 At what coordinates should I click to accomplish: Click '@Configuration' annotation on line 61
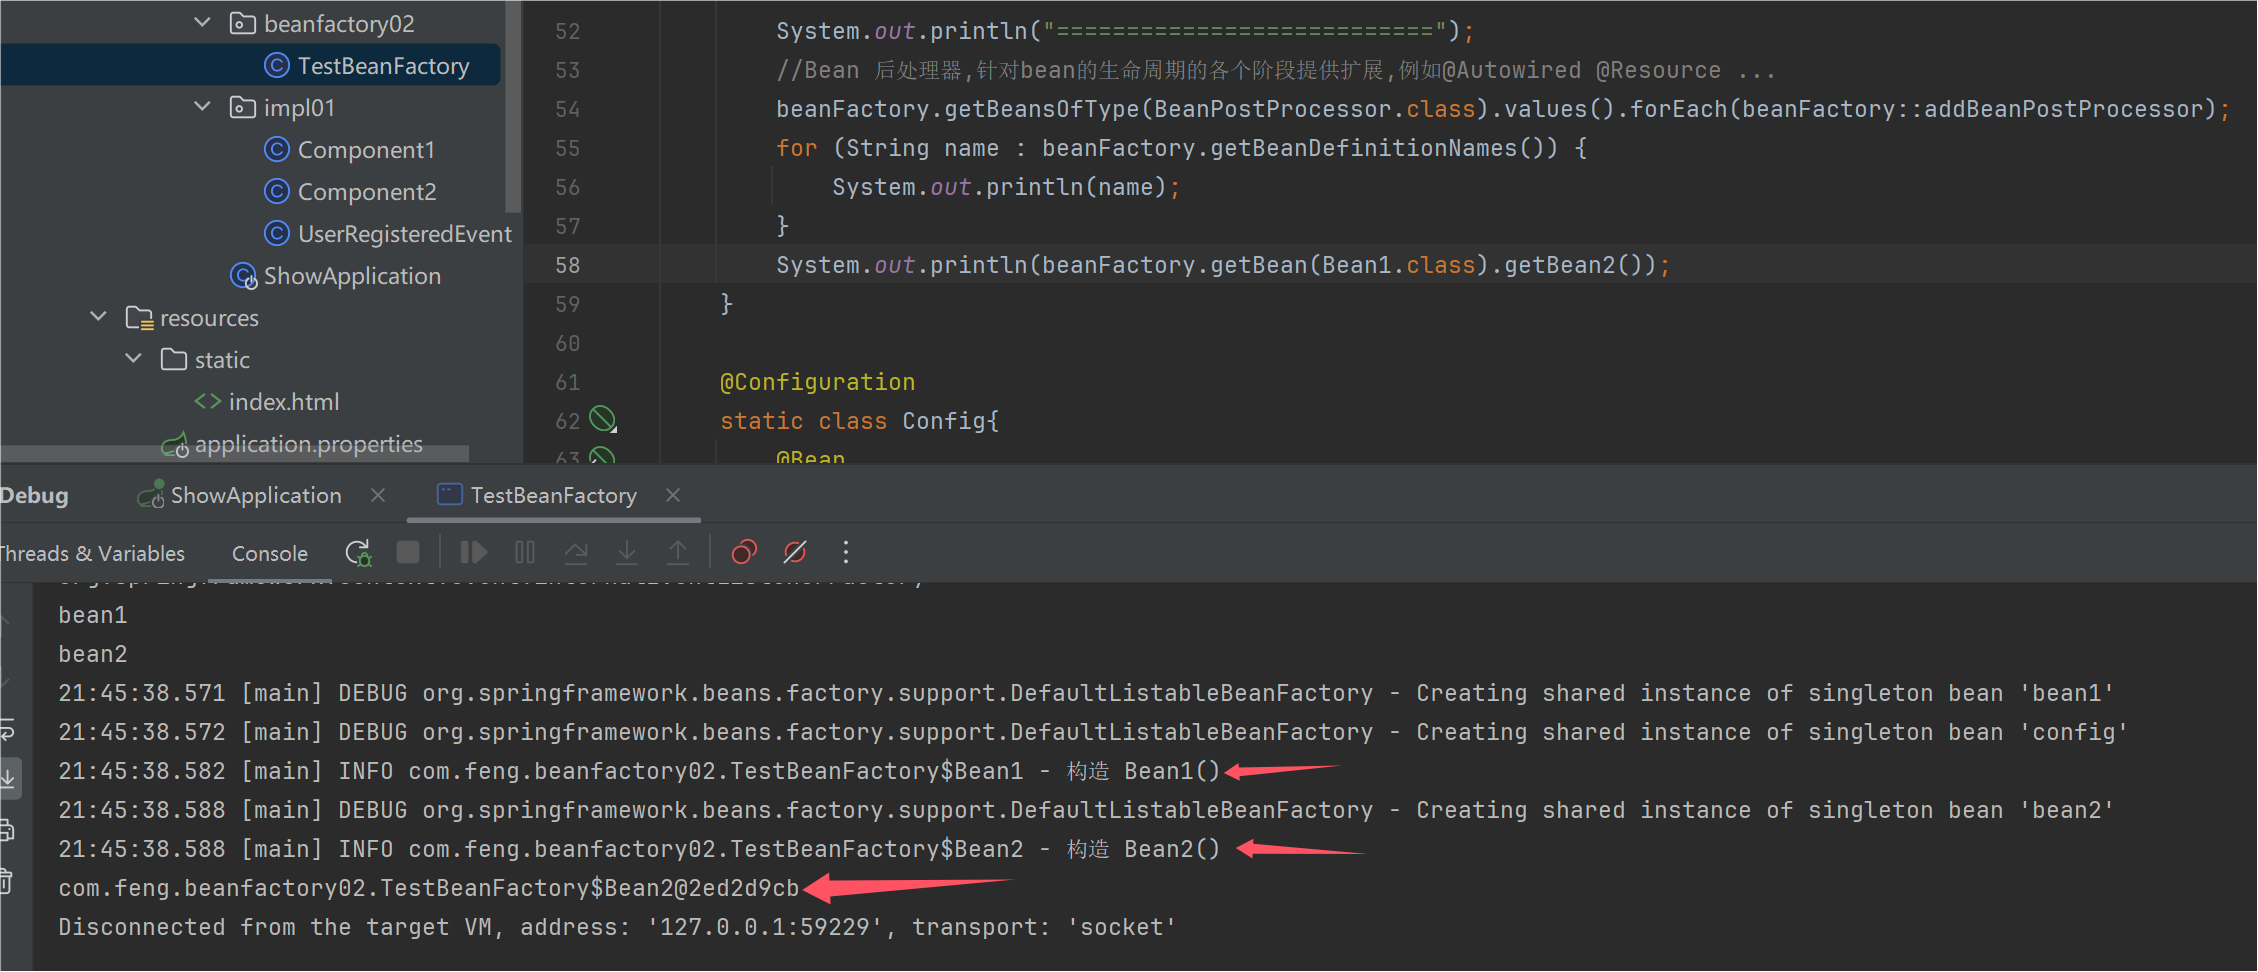[817, 381]
